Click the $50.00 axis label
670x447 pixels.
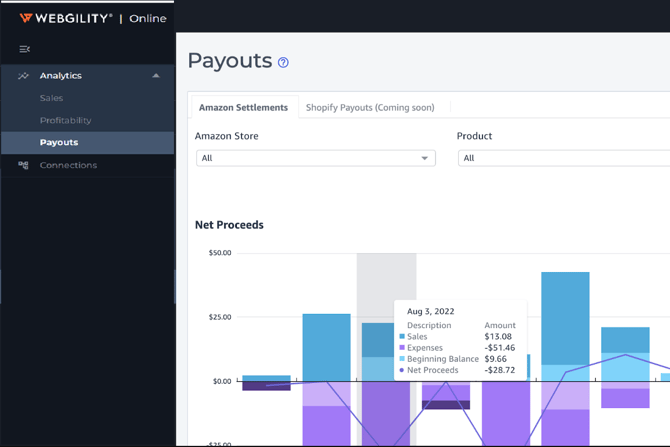coord(220,253)
